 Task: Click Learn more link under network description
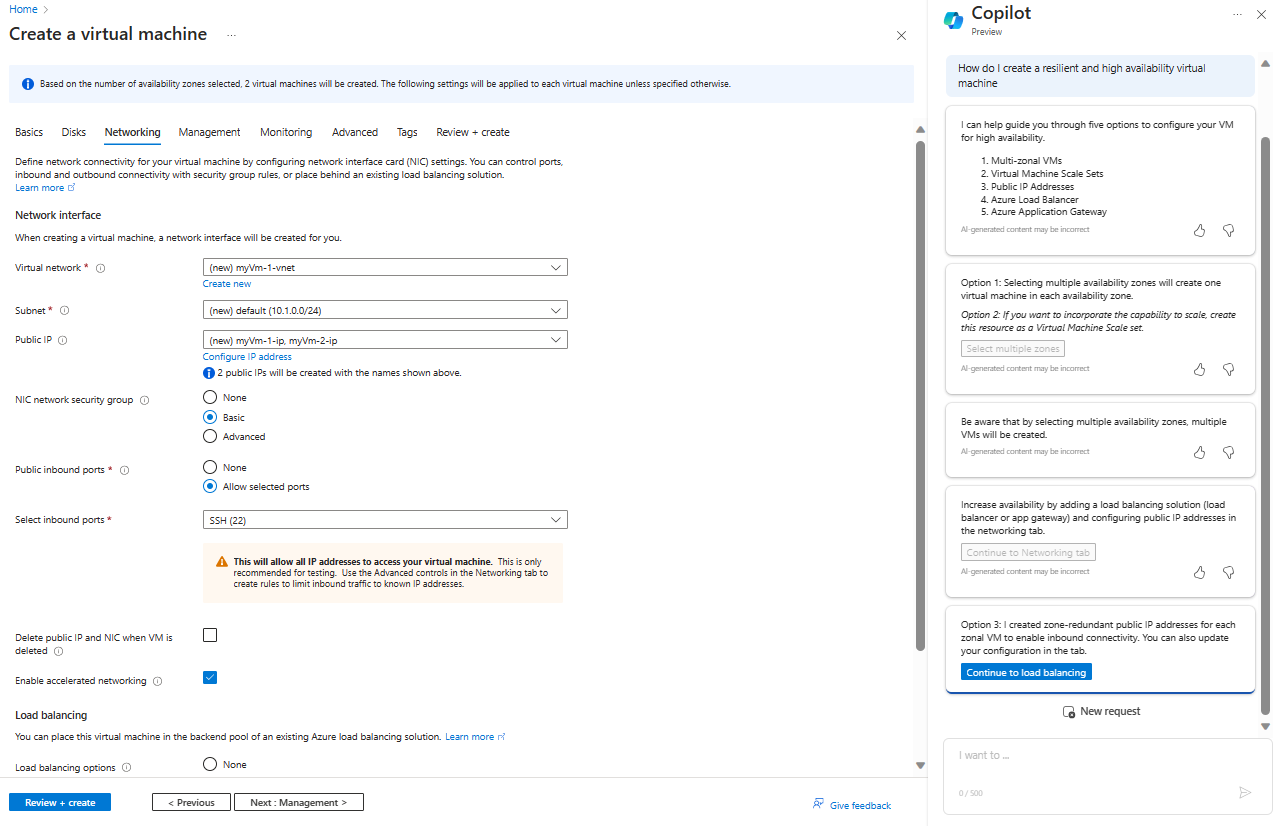point(45,188)
